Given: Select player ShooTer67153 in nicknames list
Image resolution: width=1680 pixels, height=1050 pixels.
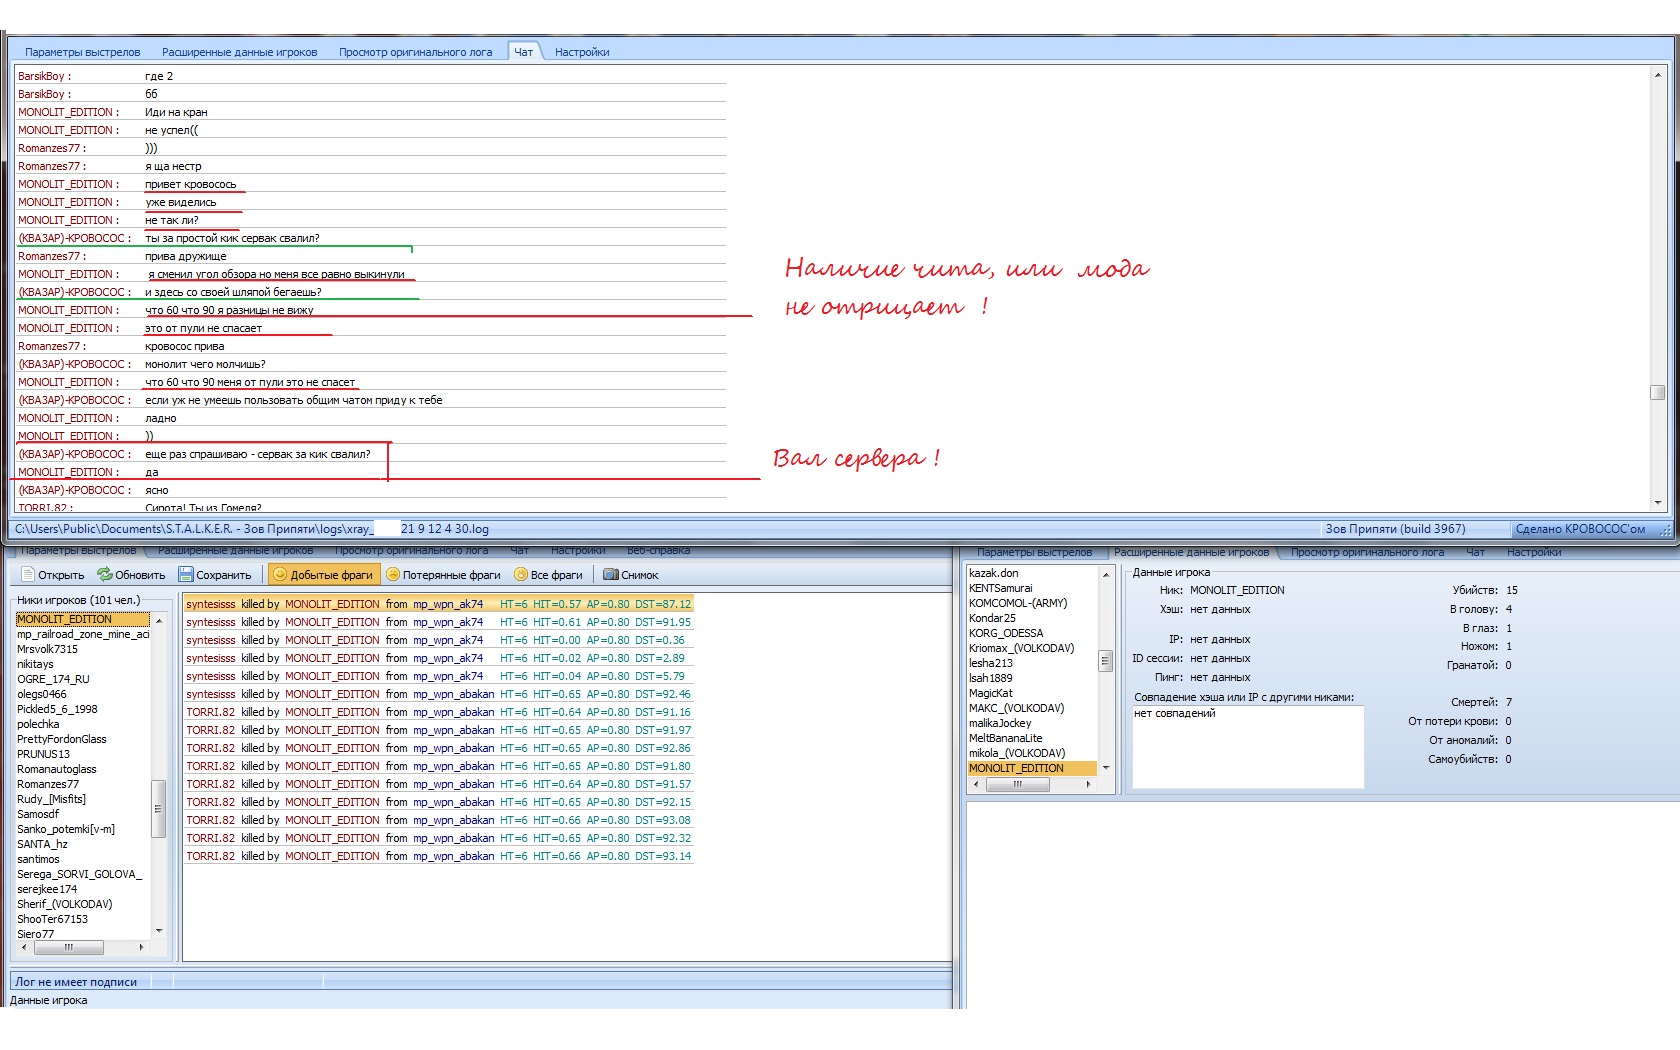Looking at the screenshot, I should (x=52, y=919).
